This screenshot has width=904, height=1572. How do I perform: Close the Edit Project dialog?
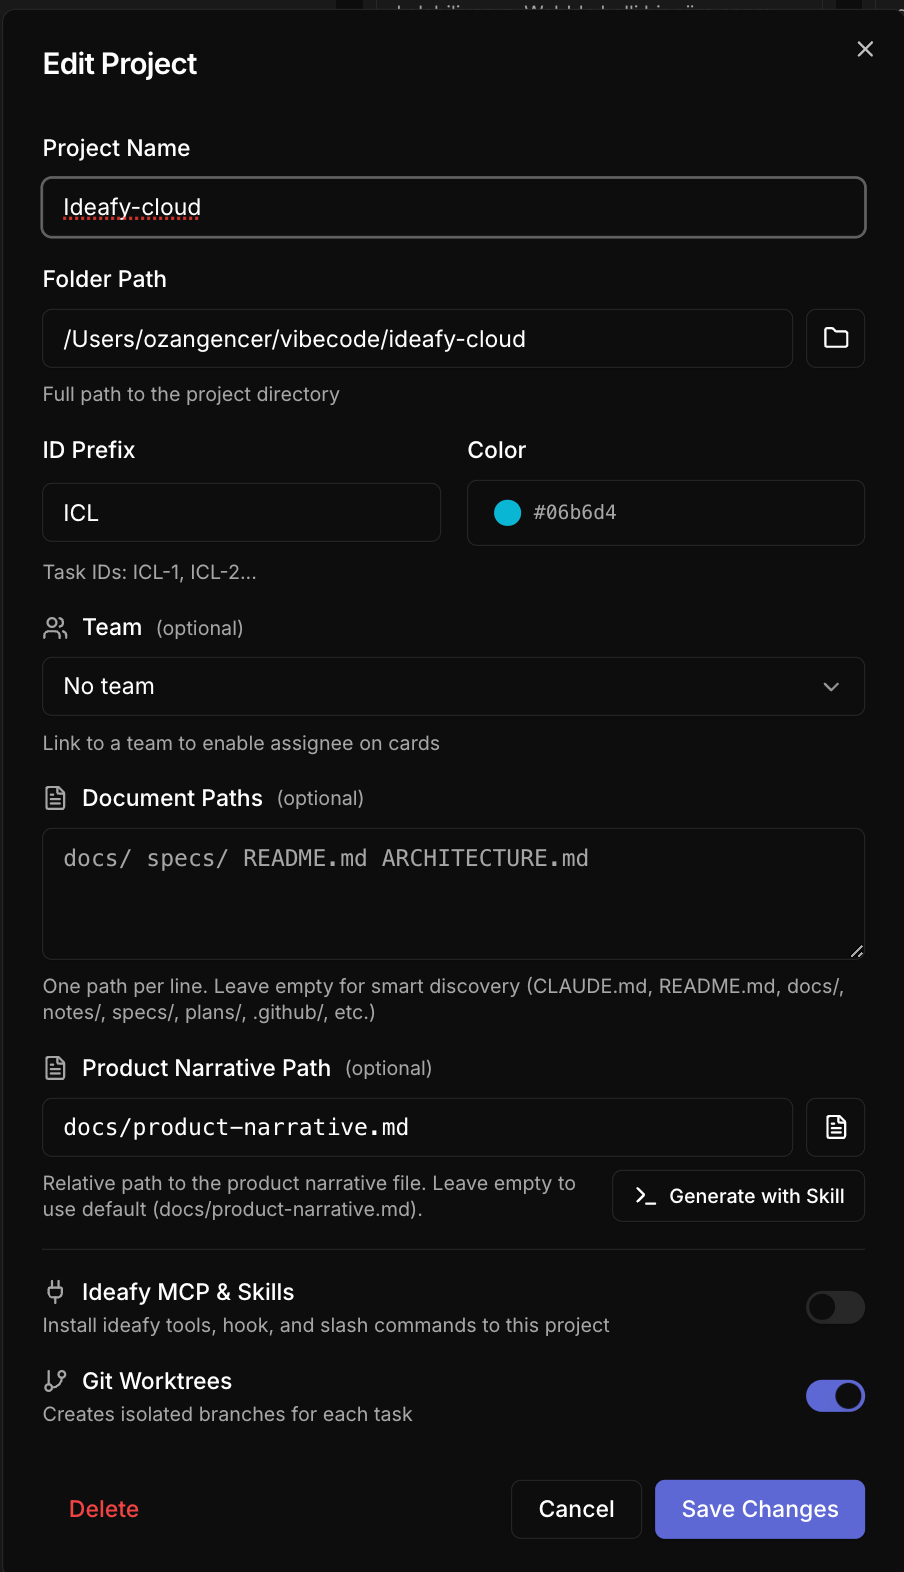coord(864,48)
